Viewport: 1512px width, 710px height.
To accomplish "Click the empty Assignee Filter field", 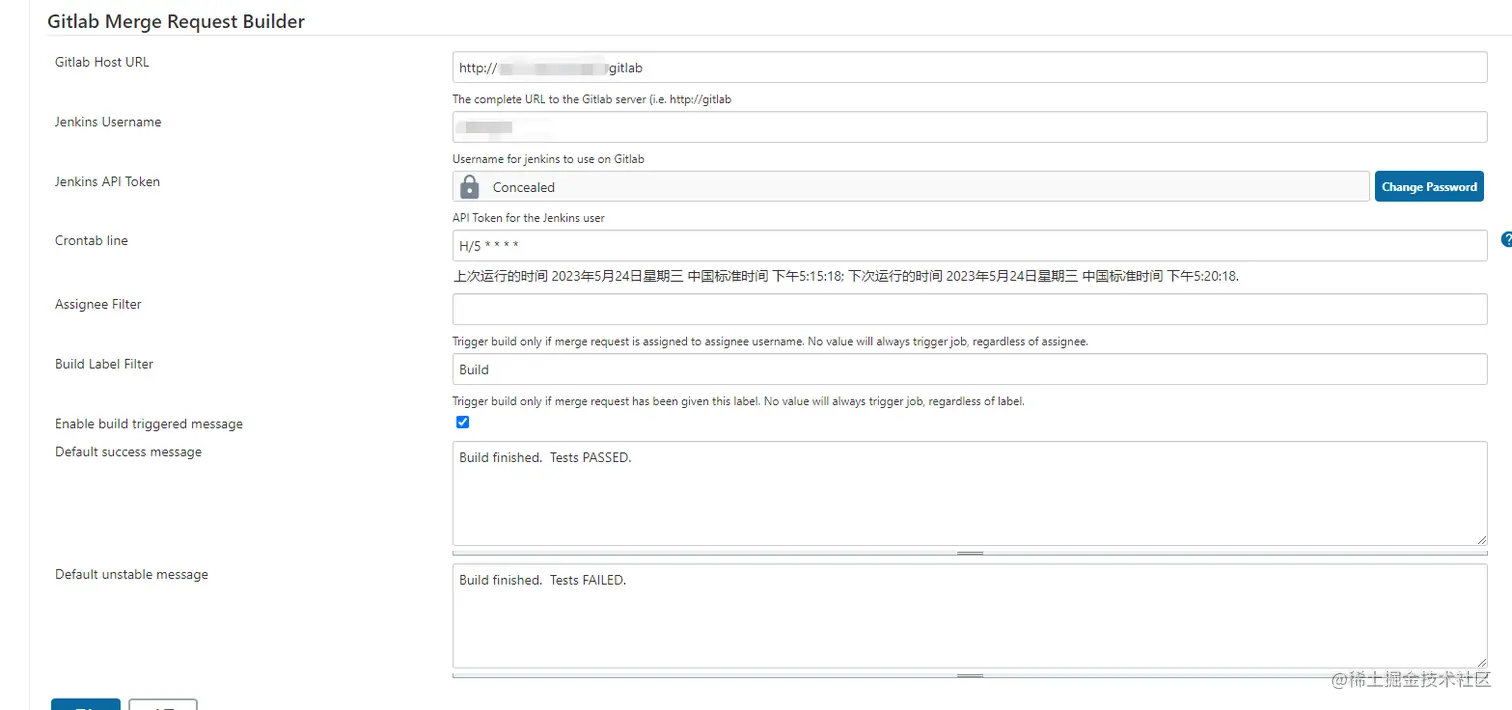I will (970, 309).
